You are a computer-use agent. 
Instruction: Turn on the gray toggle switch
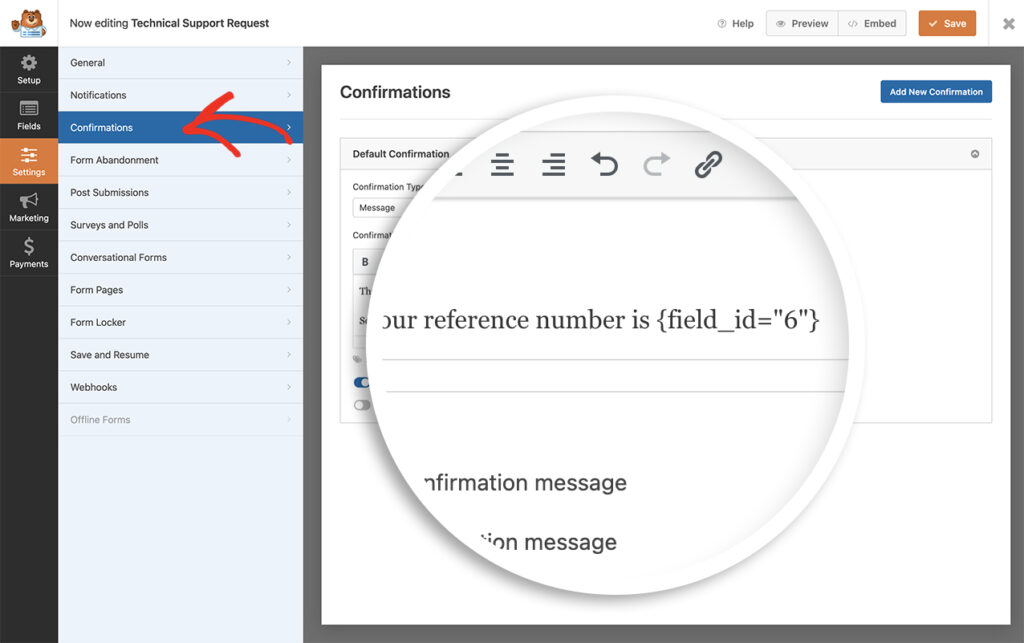click(x=360, y=404)
